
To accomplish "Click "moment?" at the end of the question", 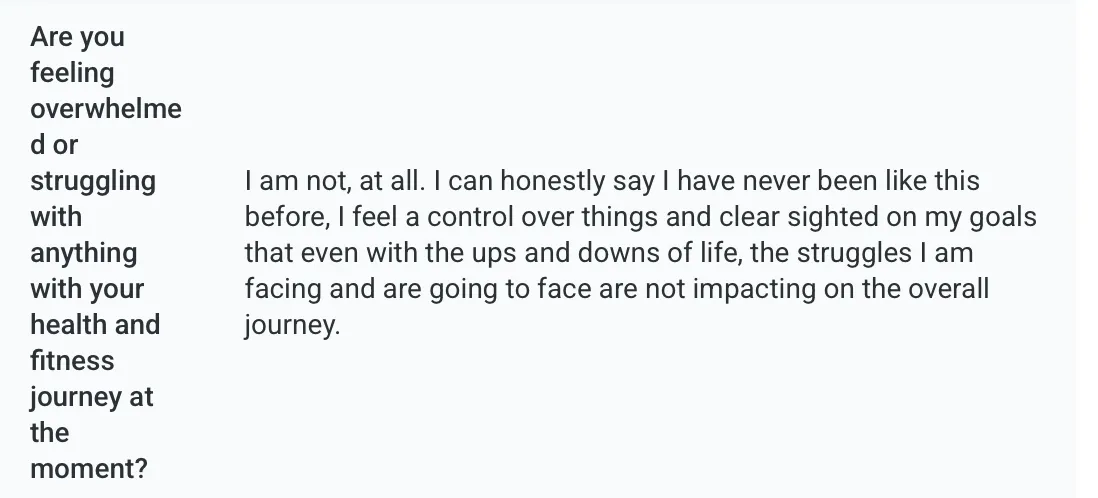I will pos(89,469).
